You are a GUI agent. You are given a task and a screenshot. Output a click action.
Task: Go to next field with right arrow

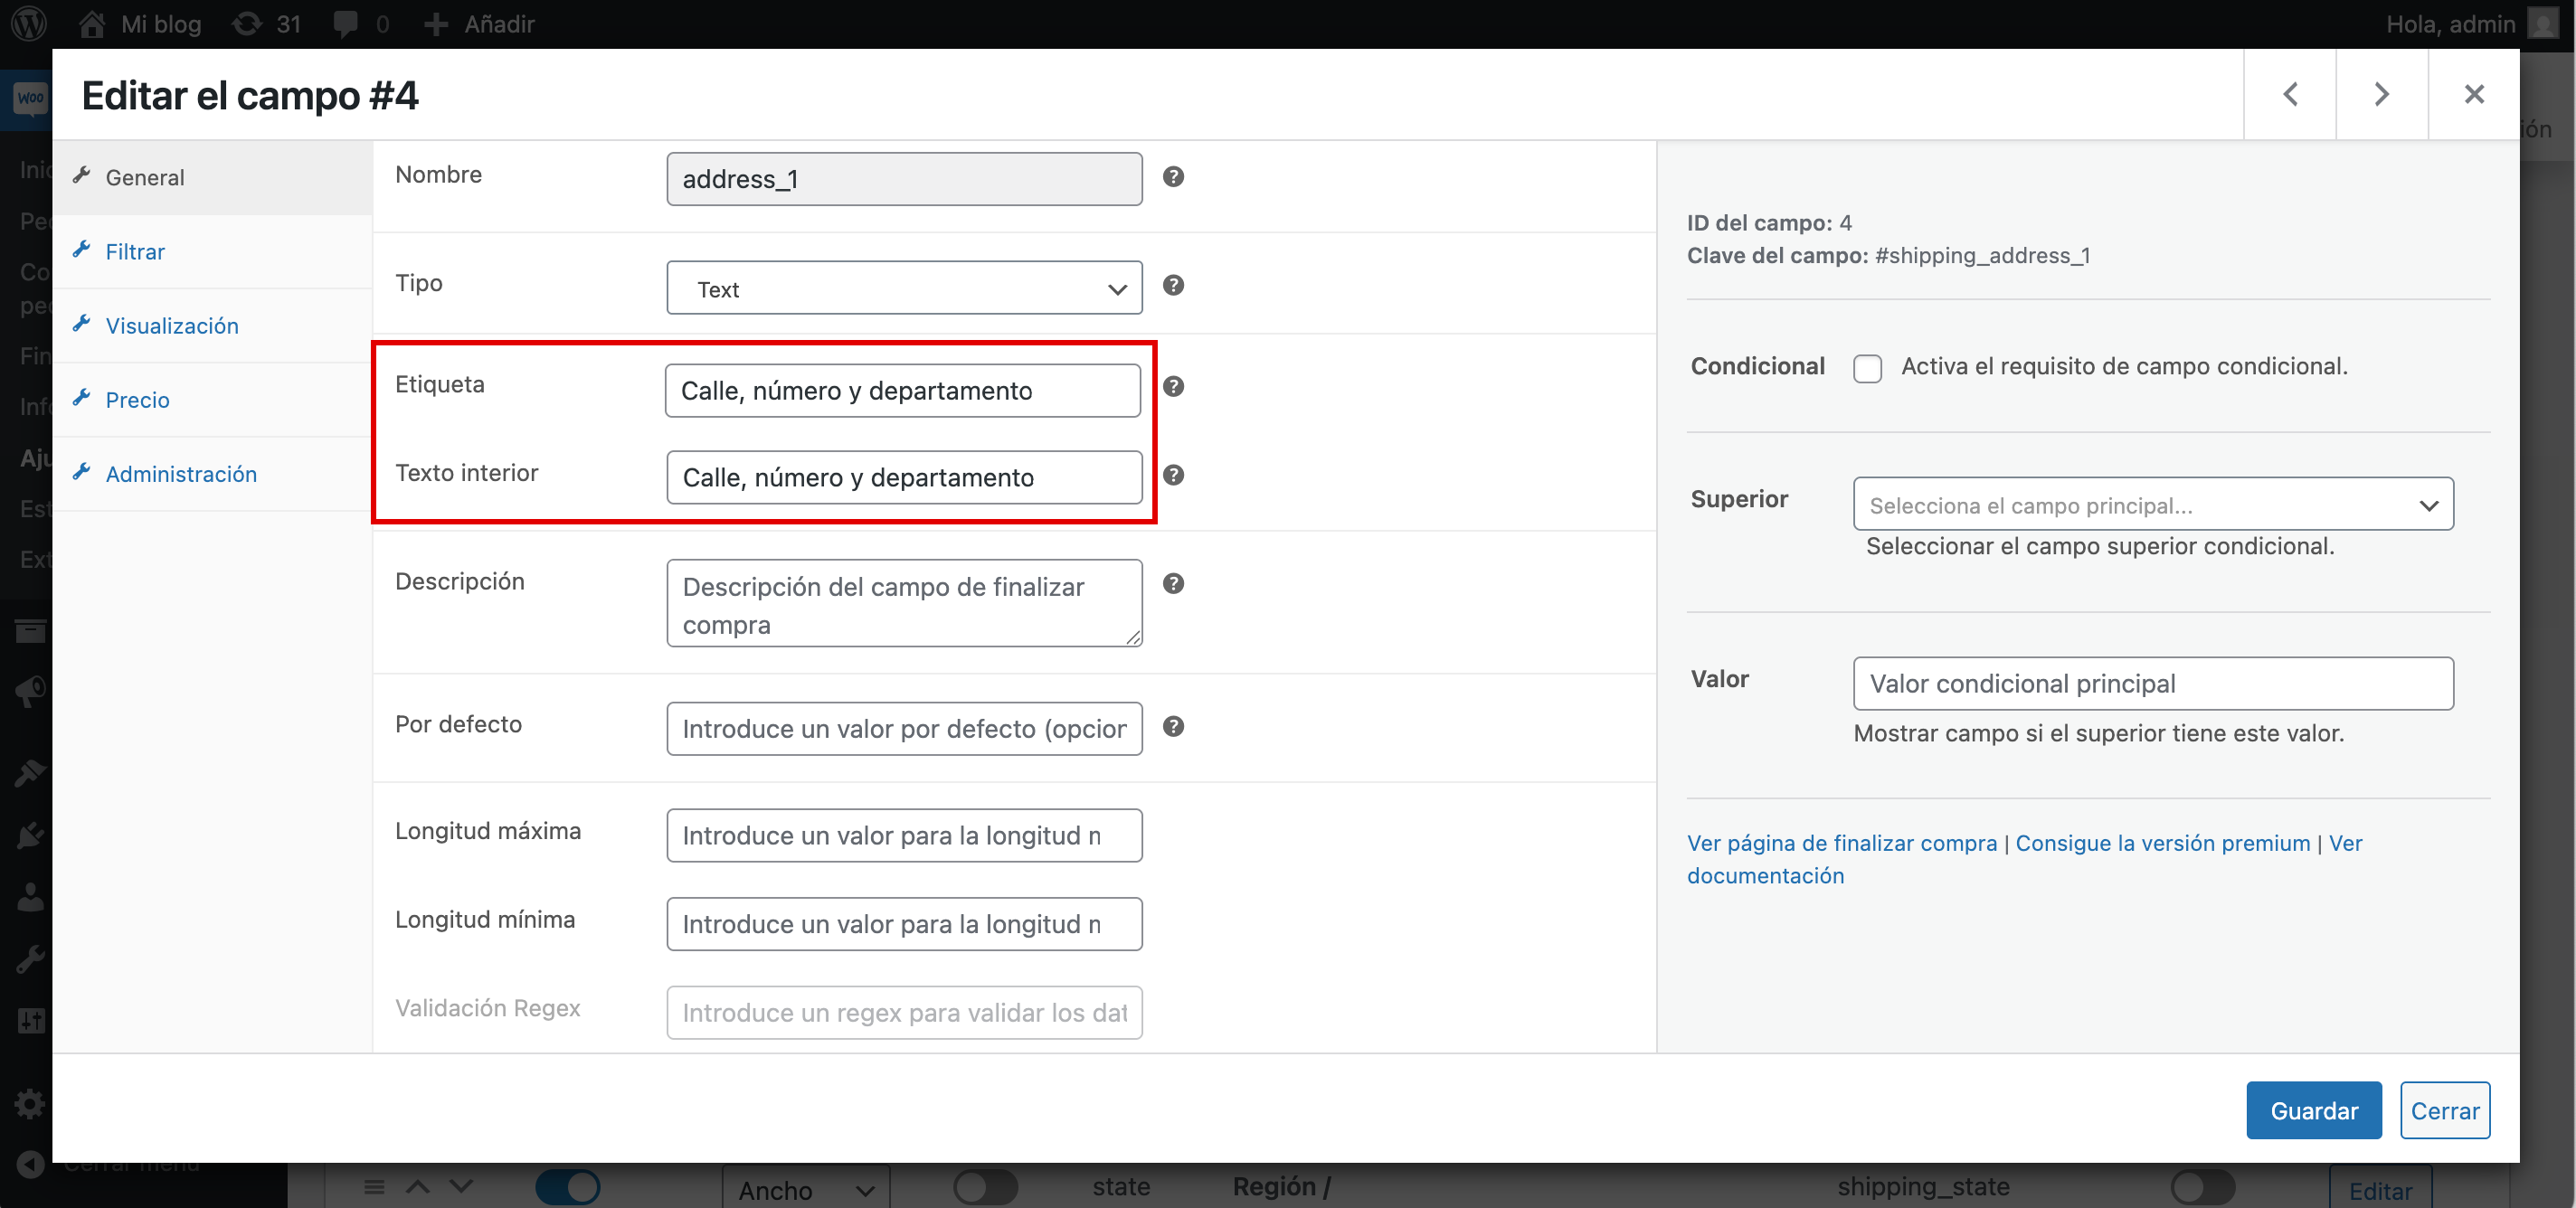click(2381, 95)
